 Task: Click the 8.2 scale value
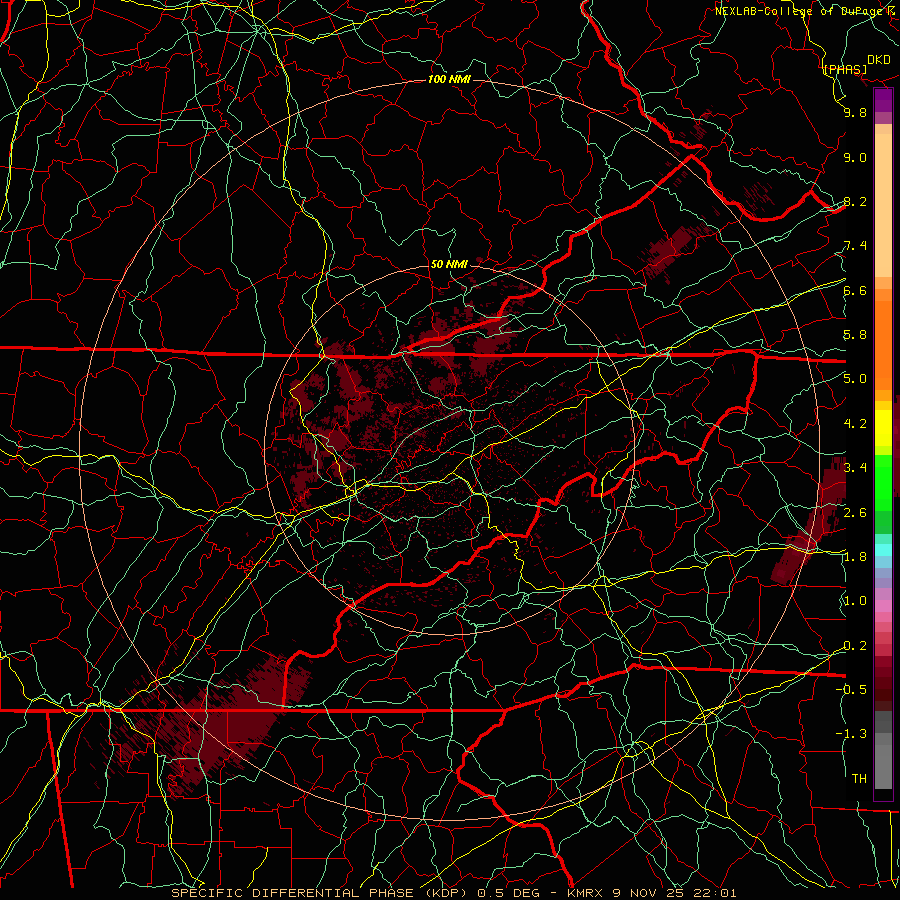pos(855,201)
